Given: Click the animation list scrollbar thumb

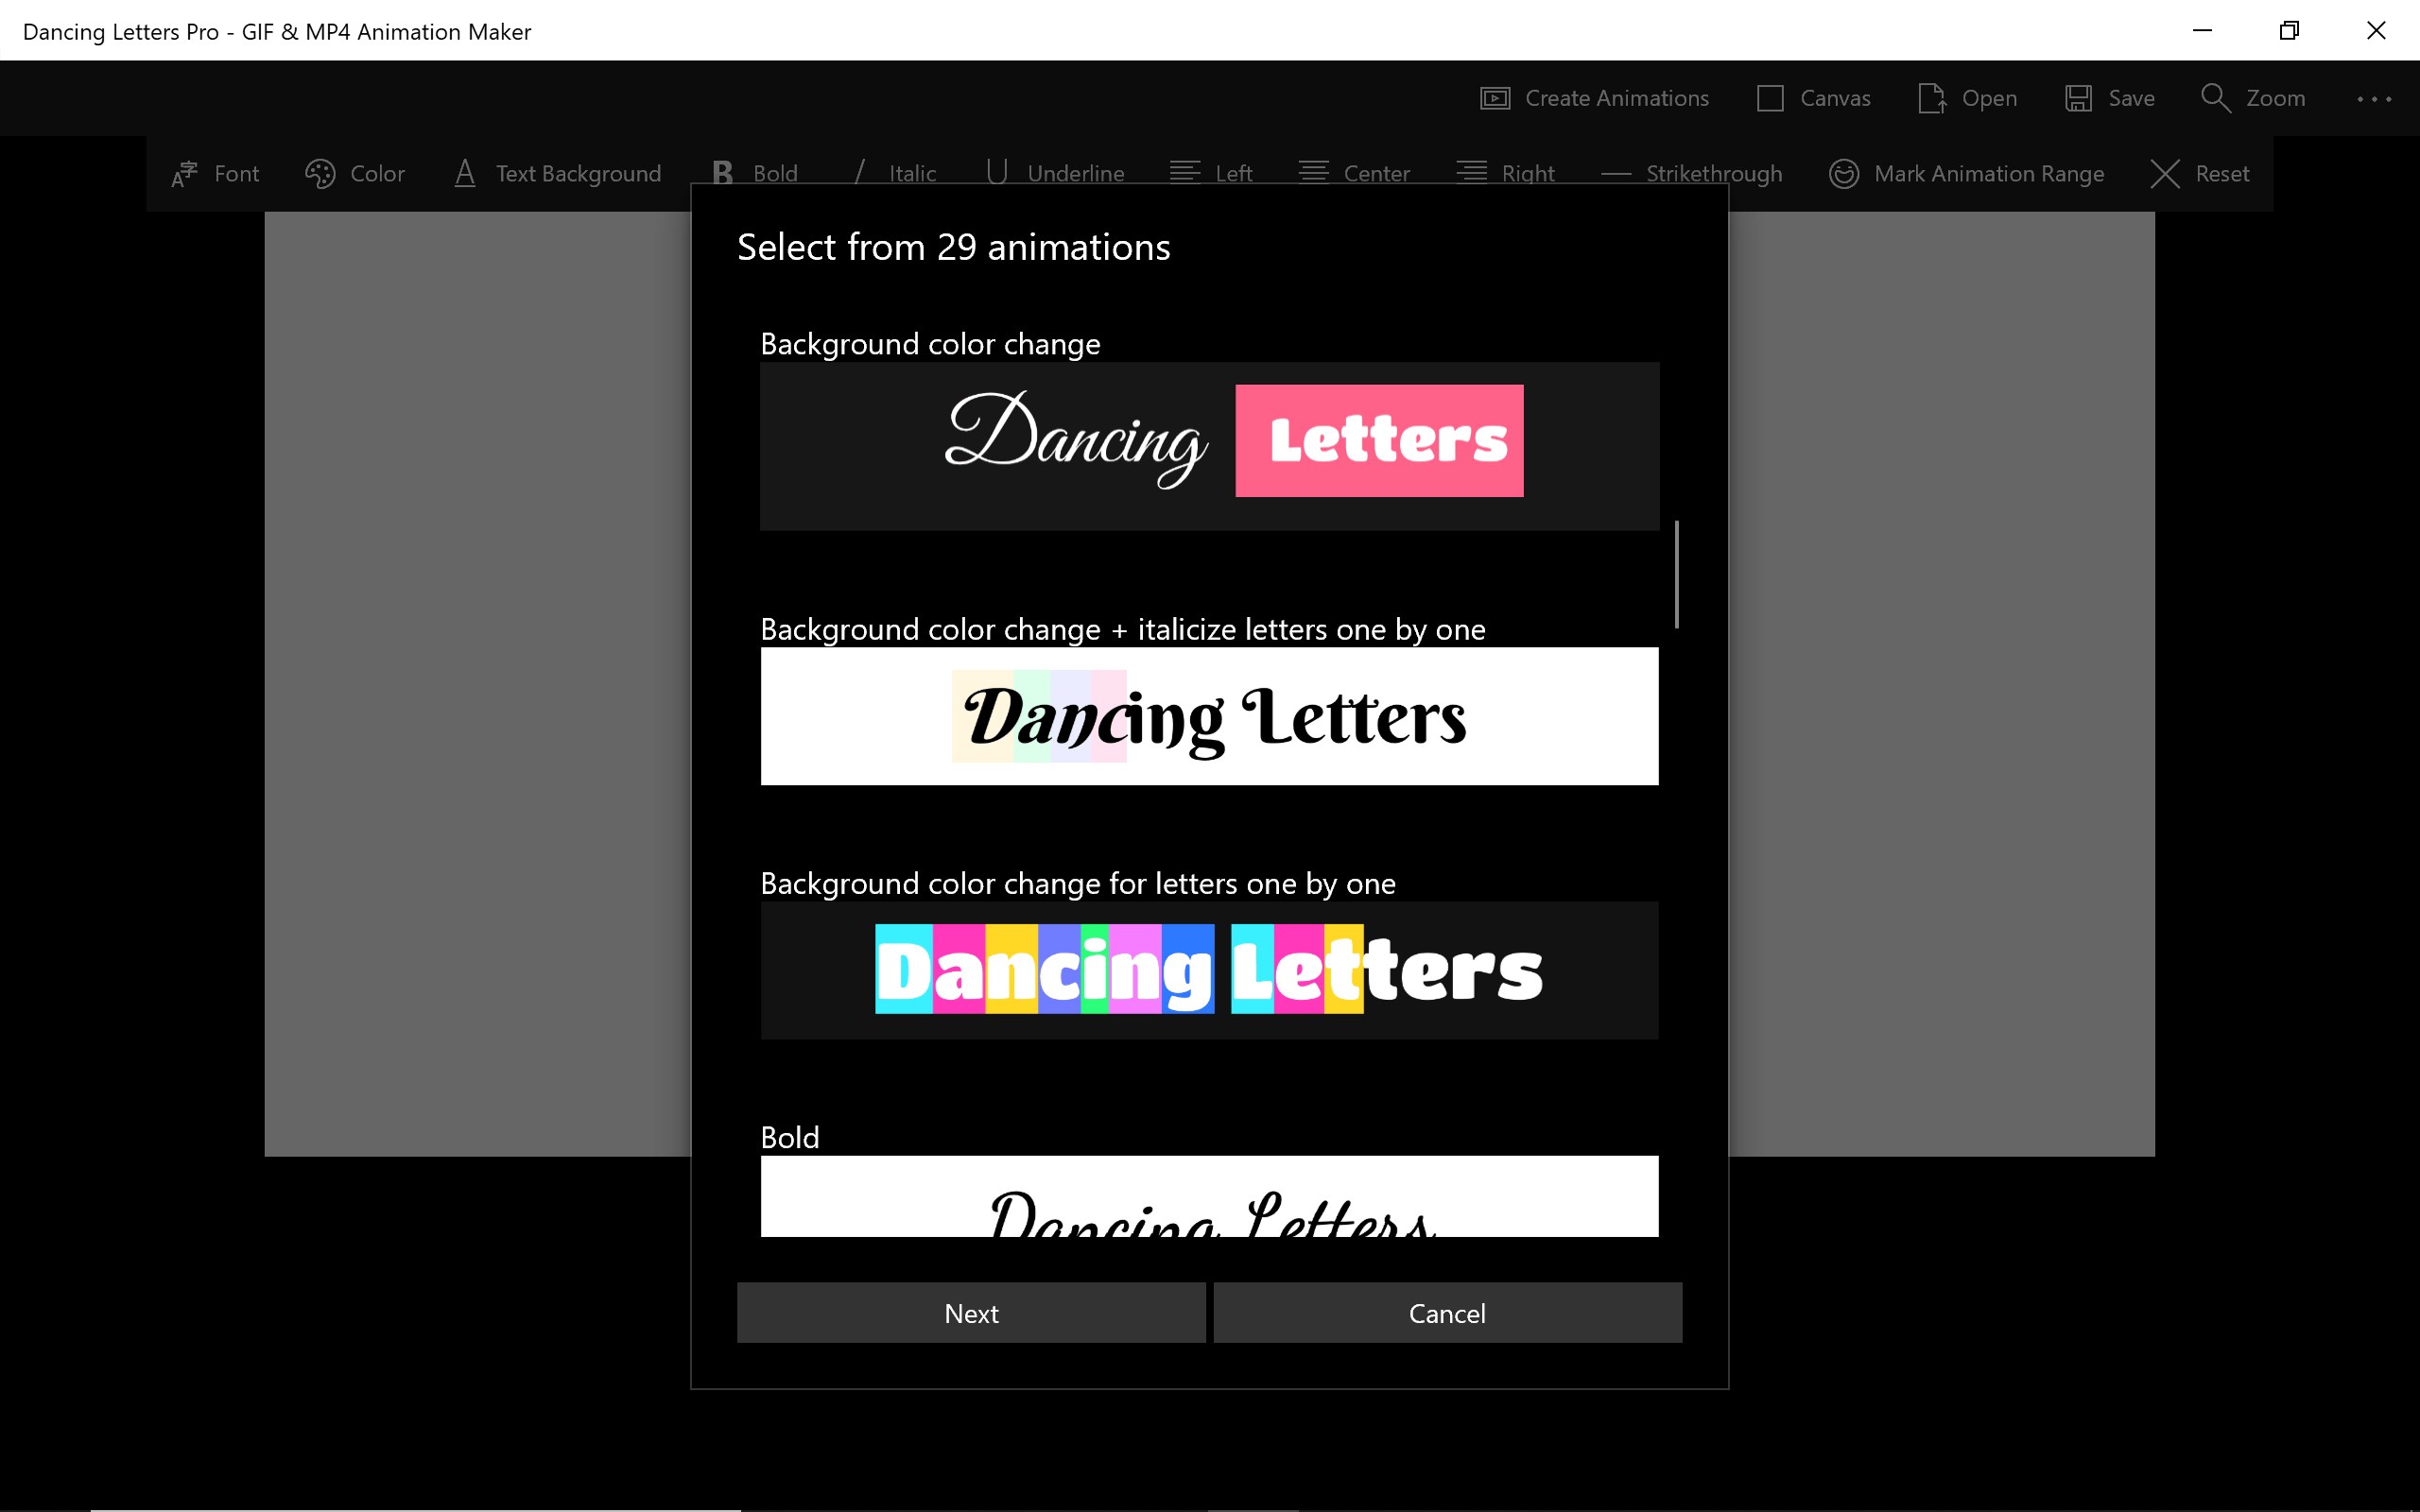Looking at the screenshot, I should pyautogui.click(x=1676, y=574).
